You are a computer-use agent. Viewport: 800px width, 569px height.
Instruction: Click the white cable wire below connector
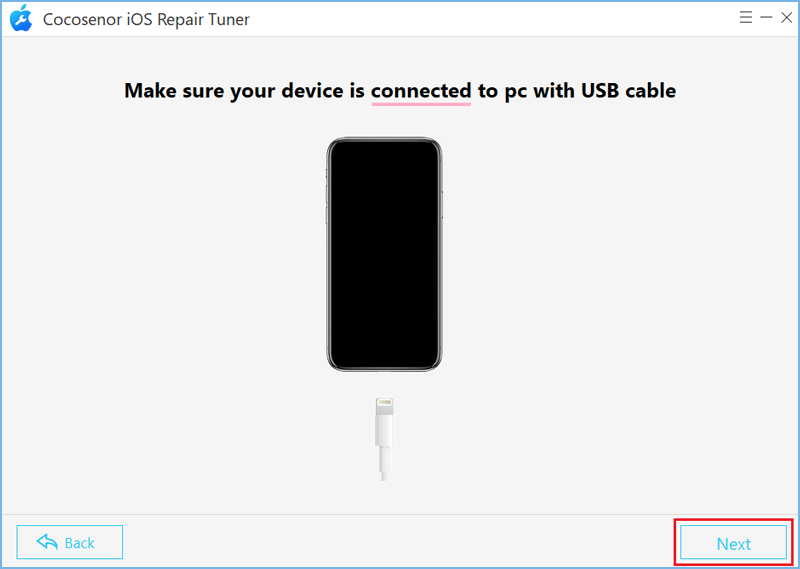tap(384, 463)
